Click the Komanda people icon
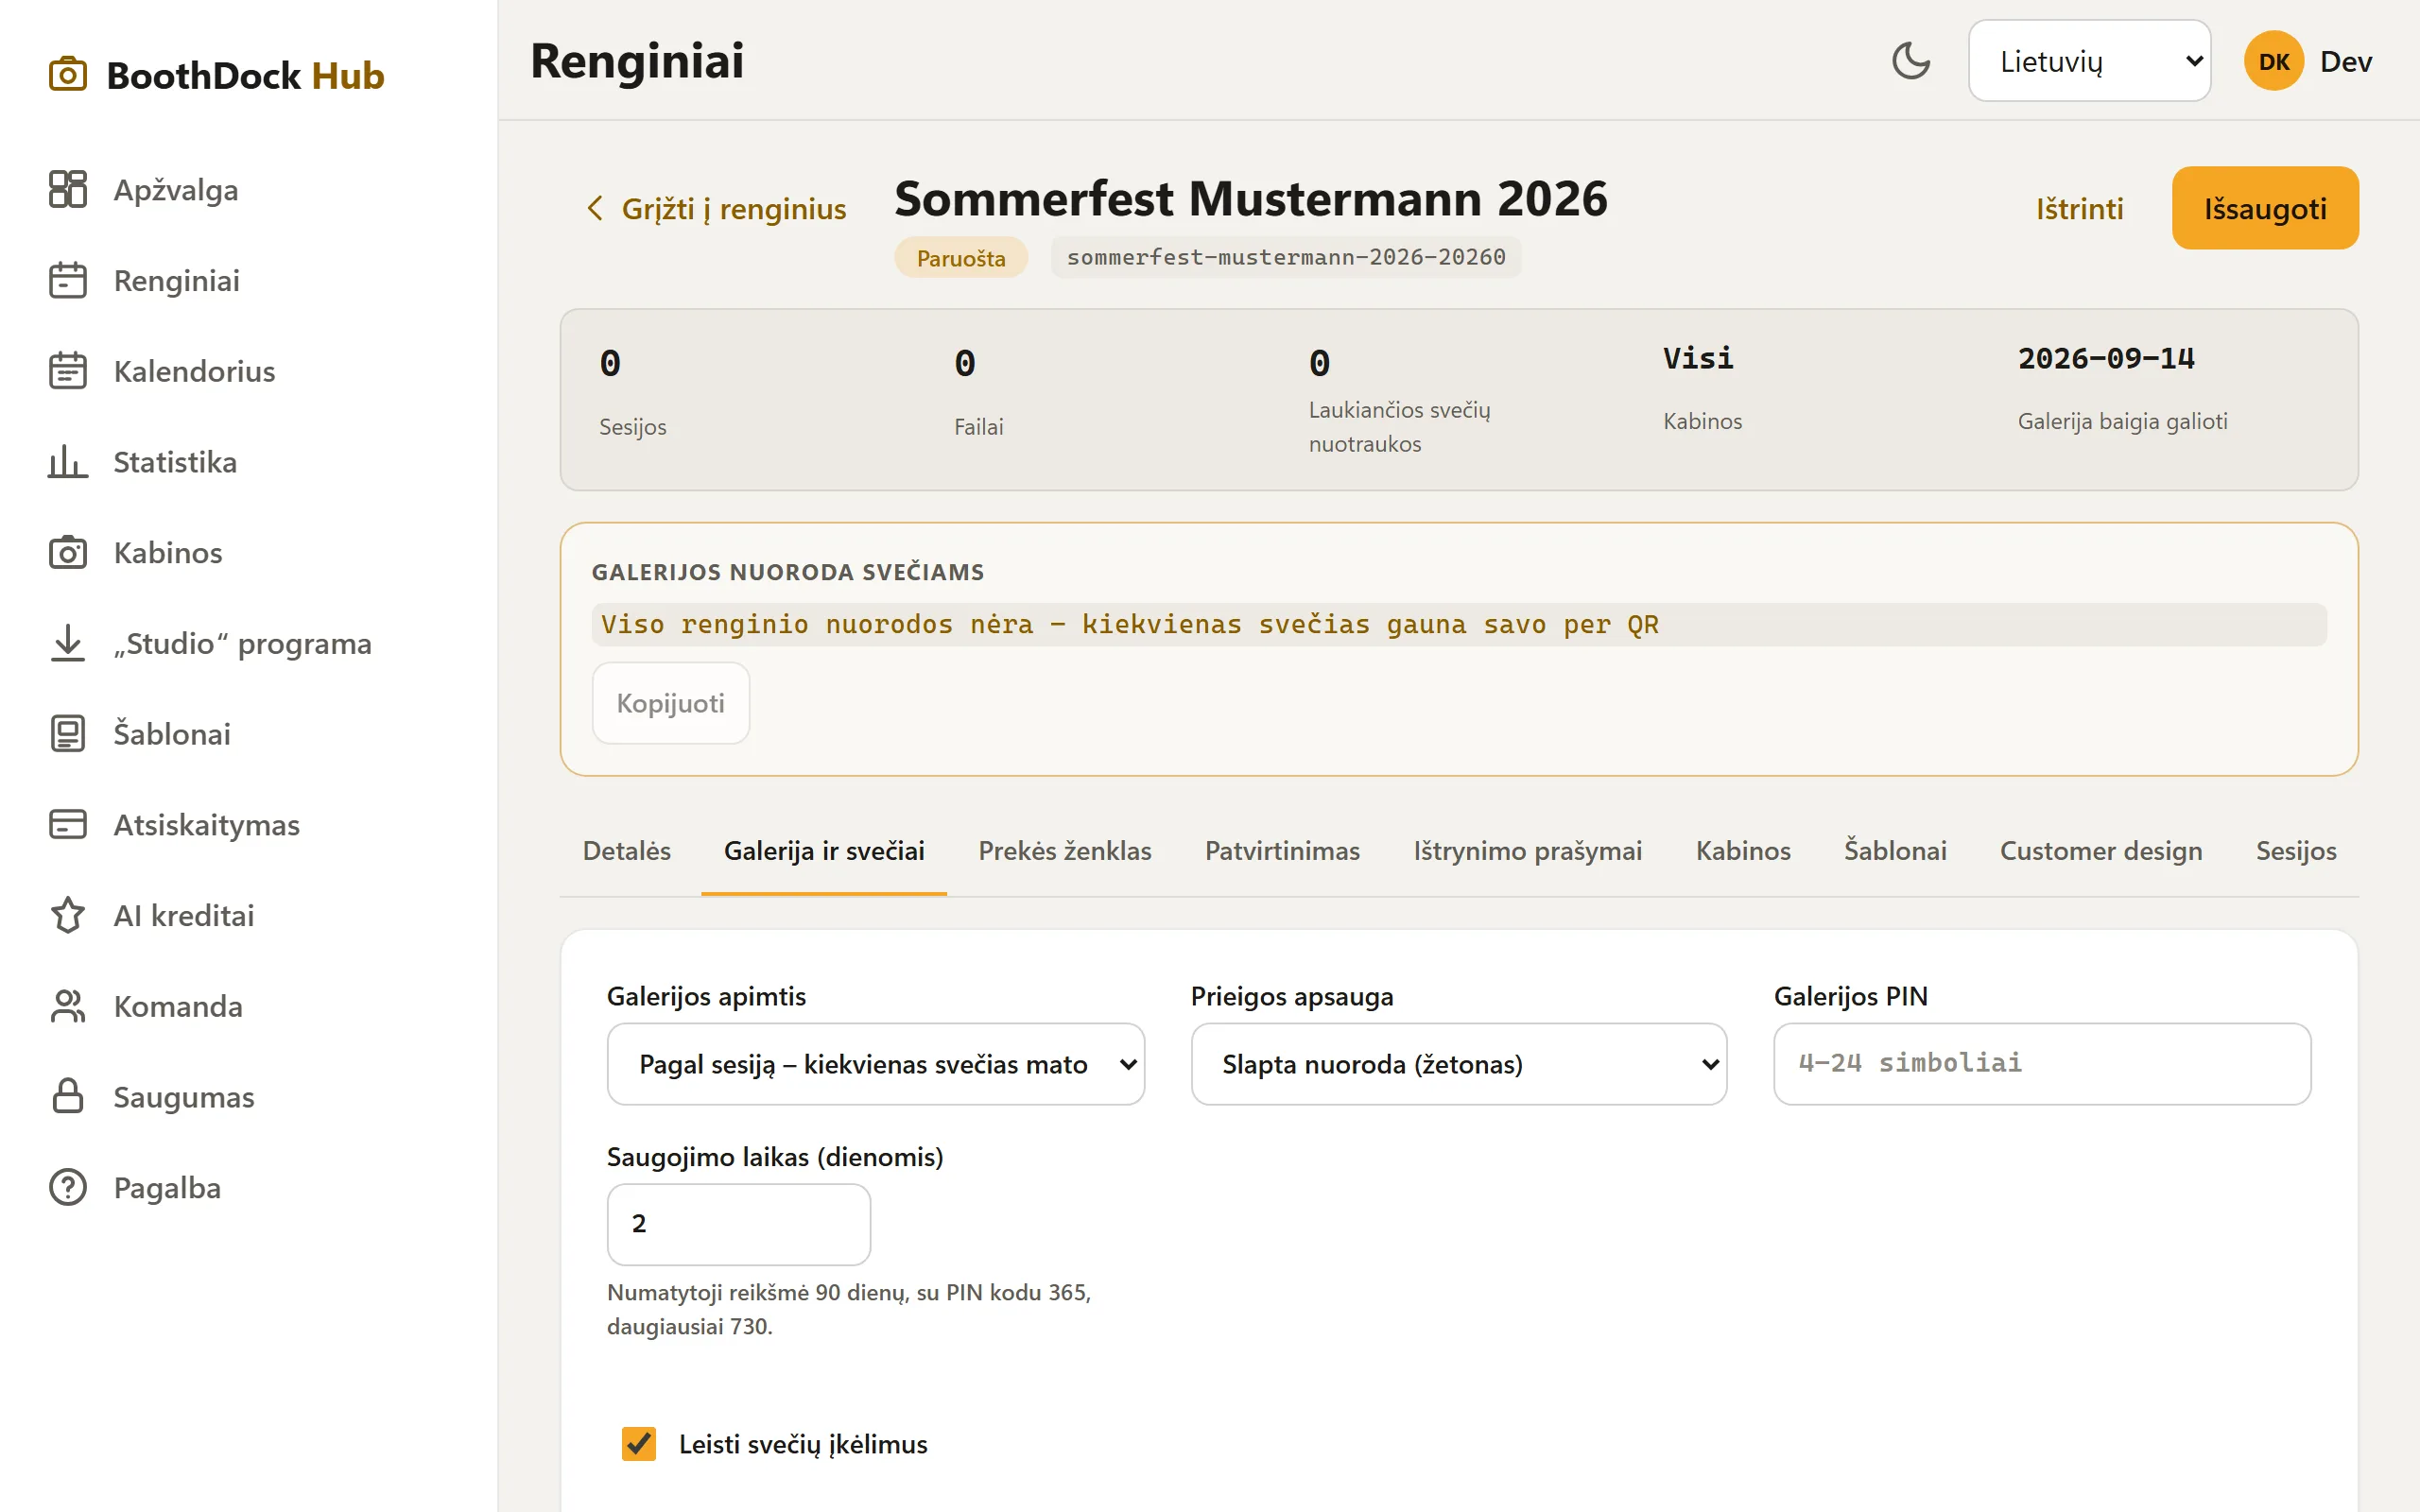Viewport: 2420px width, 1512px height. click(x=67, y=1006)
